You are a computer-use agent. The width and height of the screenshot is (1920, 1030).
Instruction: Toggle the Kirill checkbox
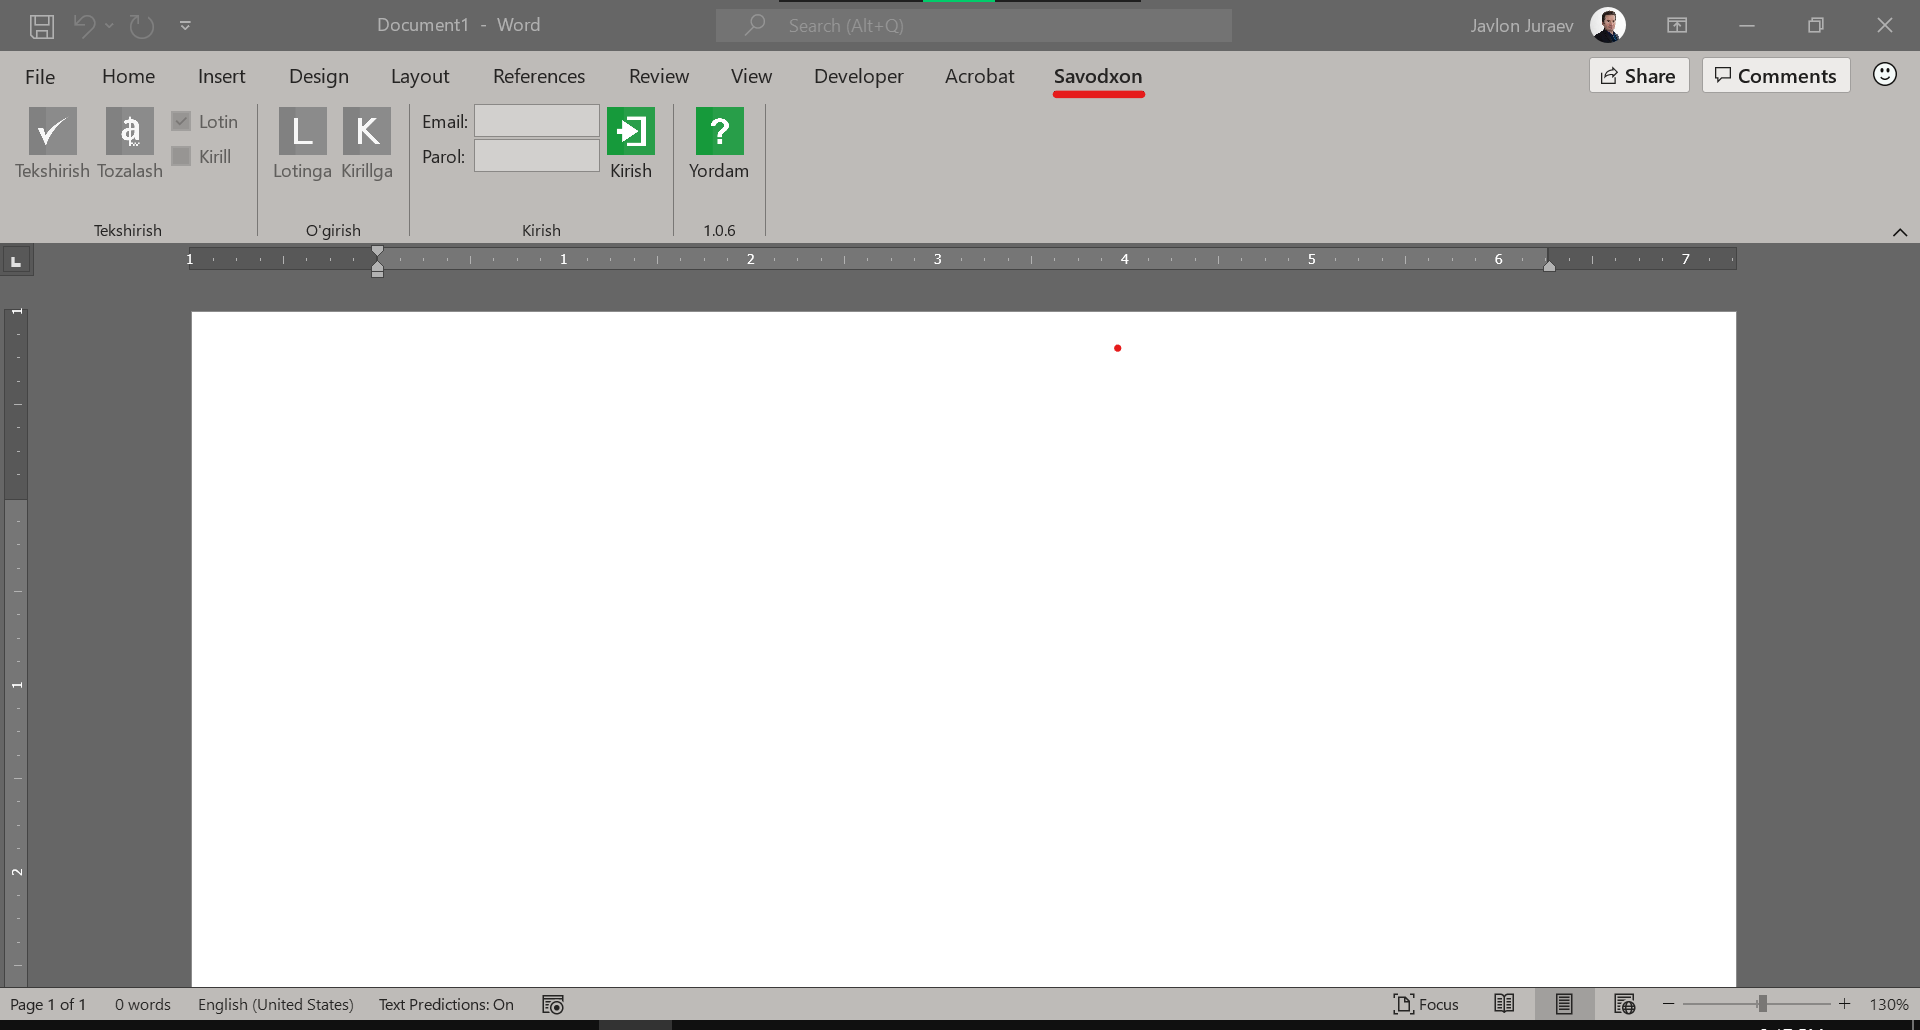181,156
